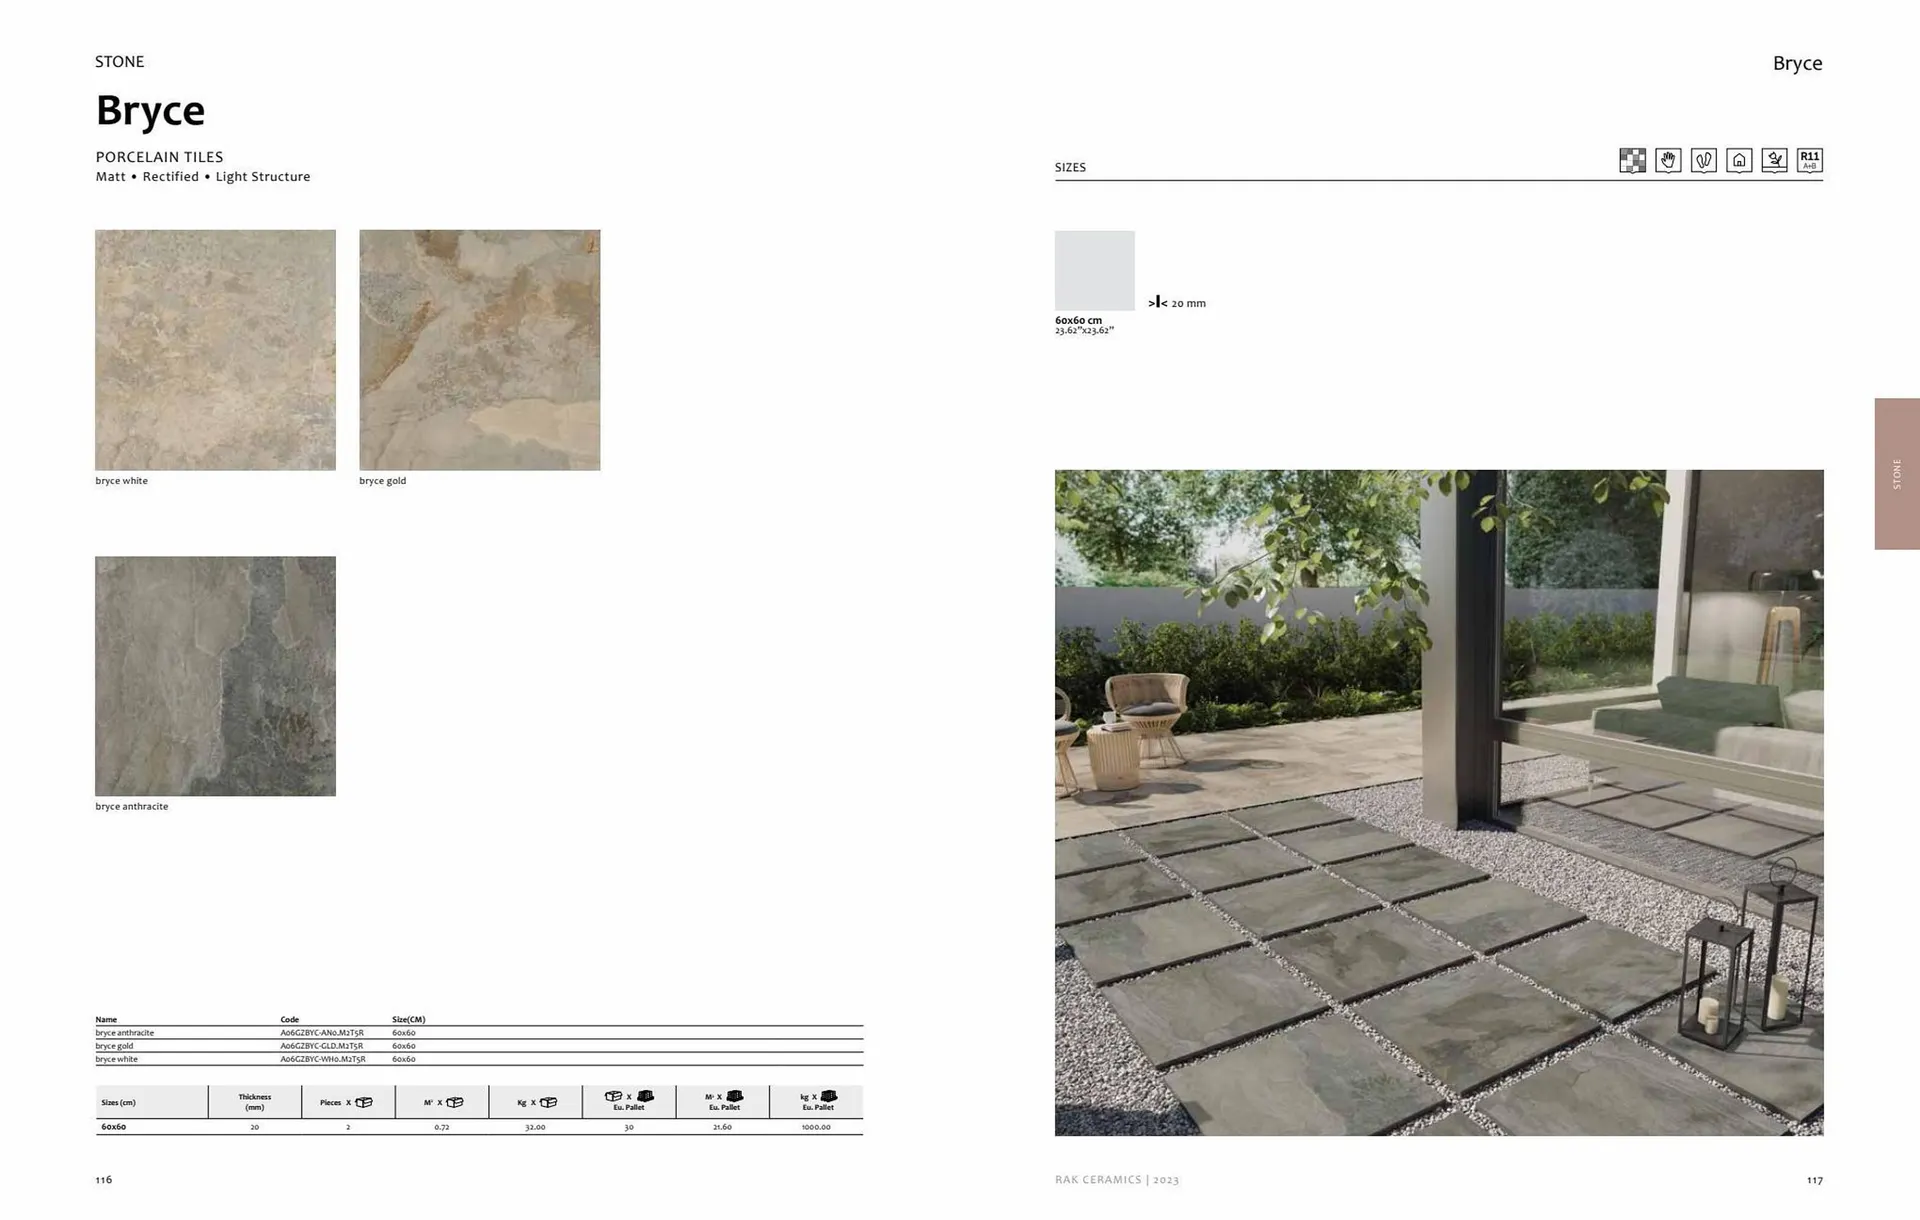Click the house indoor-use icon
This screenshot has height=1220, width=1920.
coord(1739,161)
